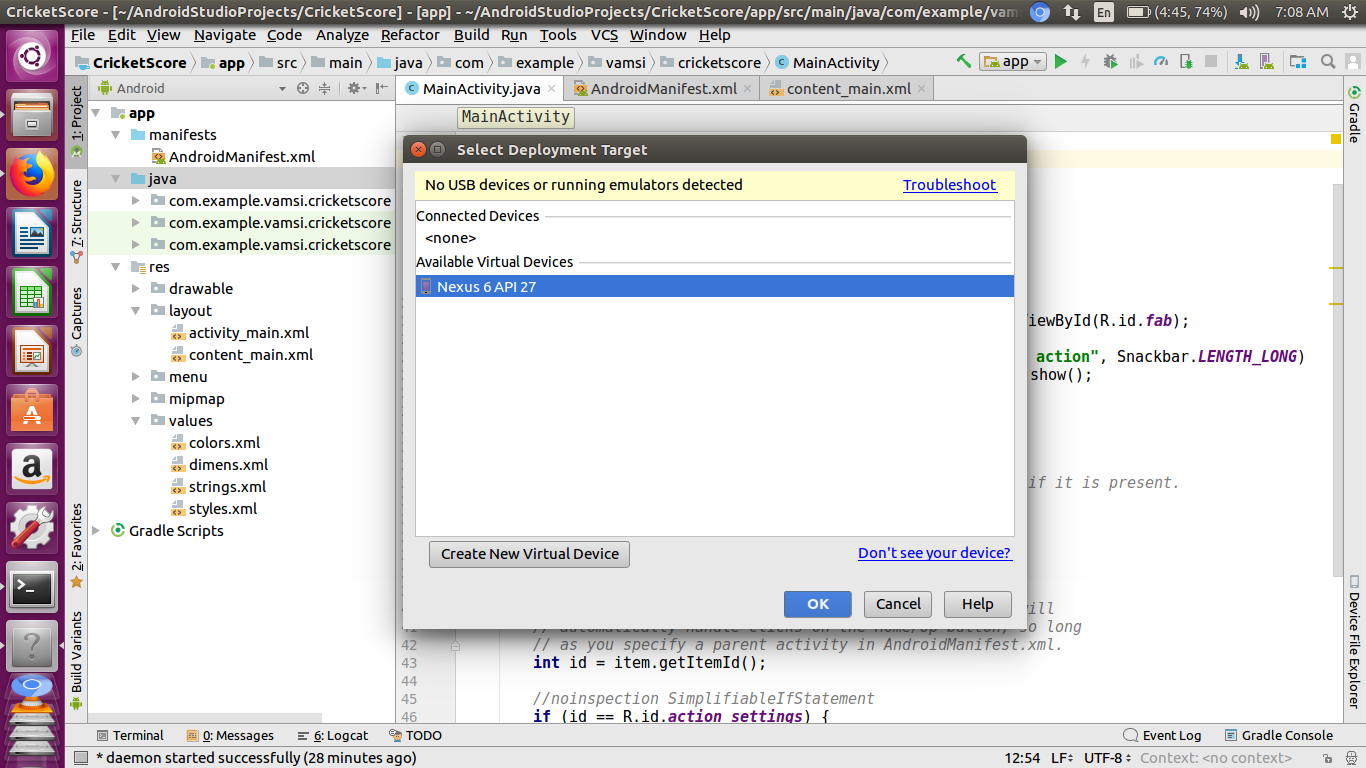
Task: Open the Event Log tool window
Action: (1162, 735)
